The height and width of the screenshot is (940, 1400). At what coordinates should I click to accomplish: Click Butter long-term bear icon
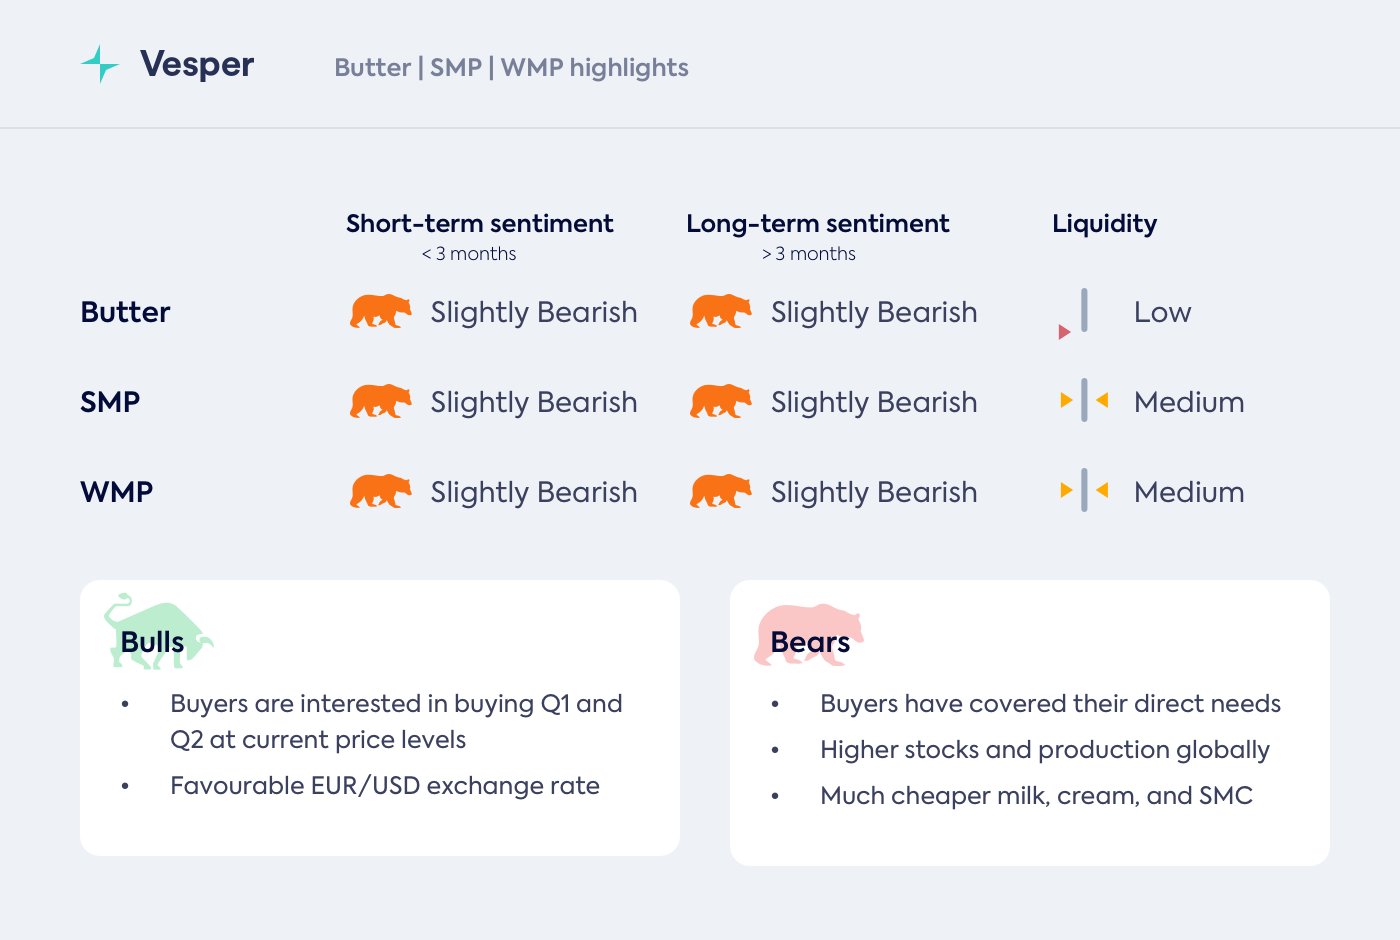[x=720, y=312]
